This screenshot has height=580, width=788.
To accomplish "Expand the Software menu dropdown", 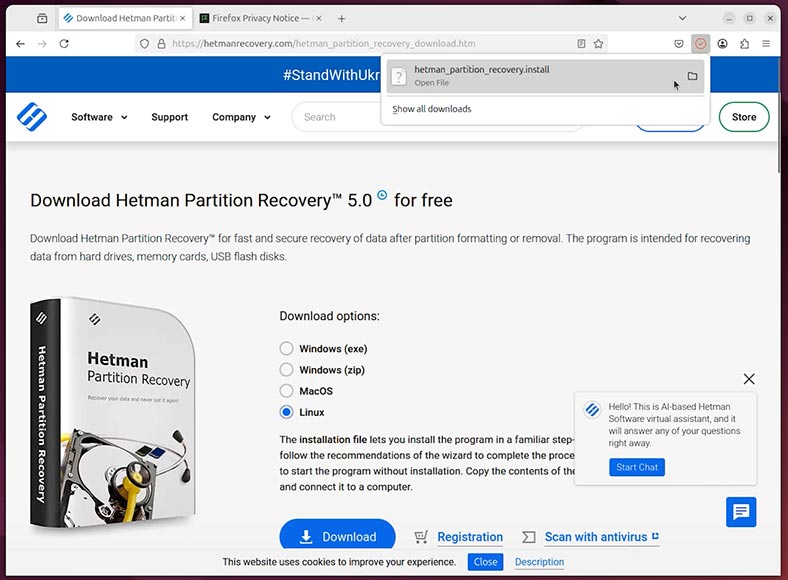I will 99,117.
